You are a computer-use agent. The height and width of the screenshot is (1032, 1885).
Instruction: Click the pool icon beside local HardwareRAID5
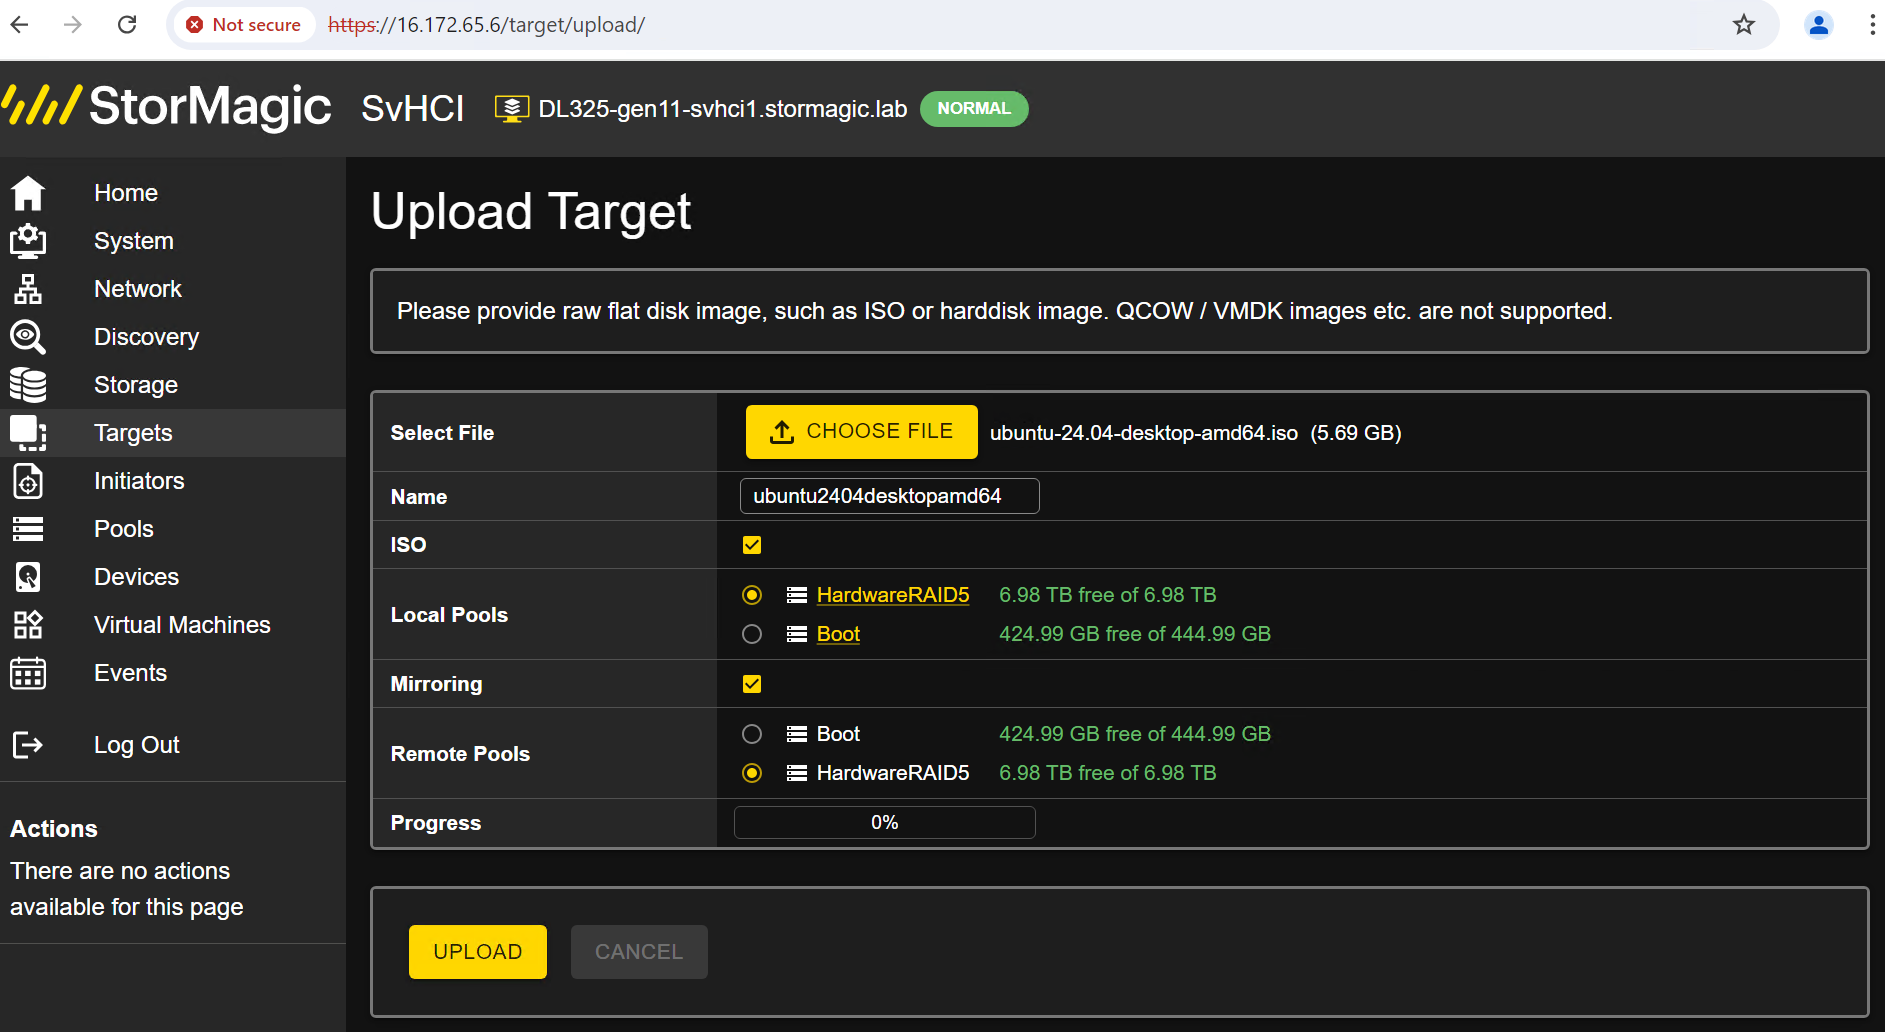[x=797, y=595]
